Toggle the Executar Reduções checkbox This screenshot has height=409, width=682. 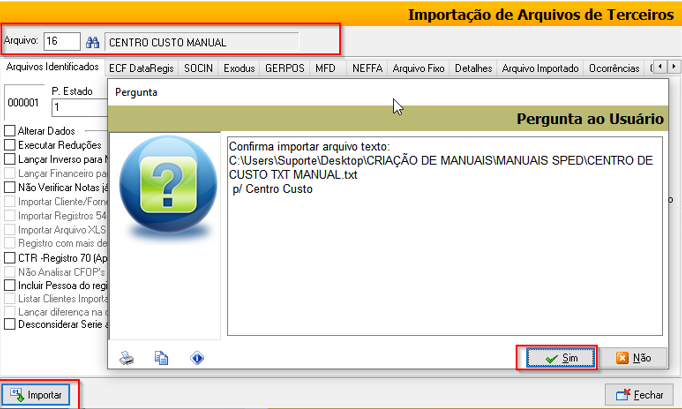pyautogui.click(x=10, y=145)
